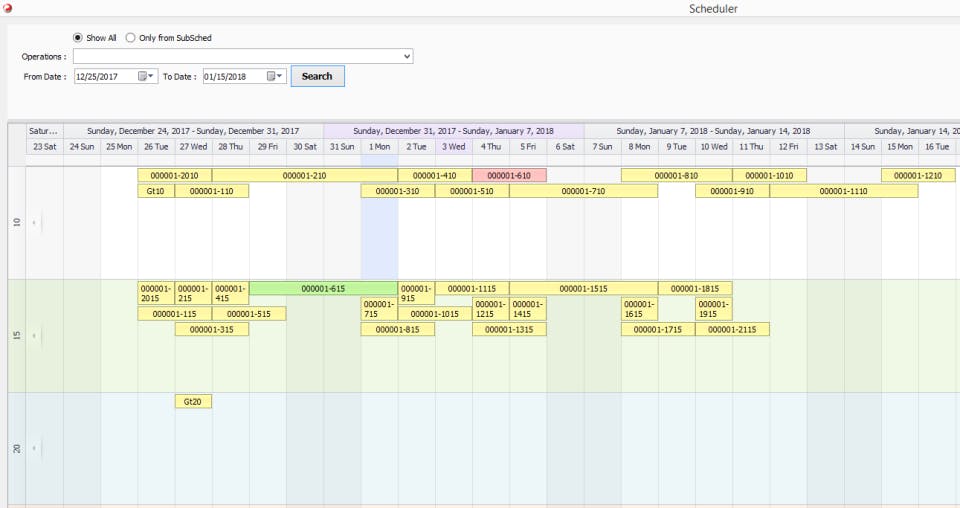Select Only from SubSched radio button
This screenshot has width=960, height=508.
click(130, 37)
